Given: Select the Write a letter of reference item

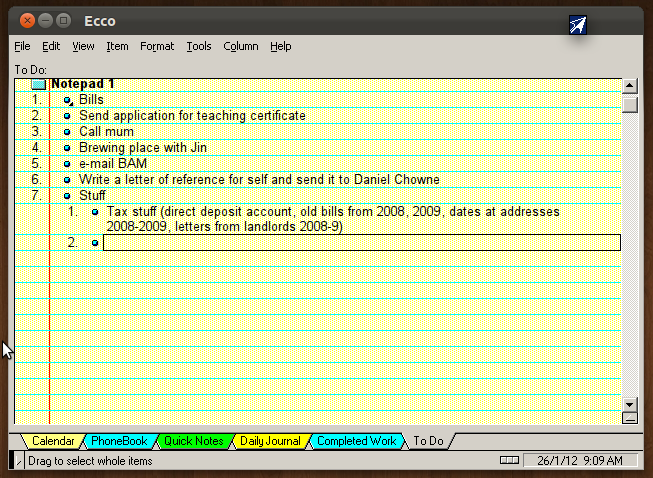Looking at the screenshot, I should 259,179.
